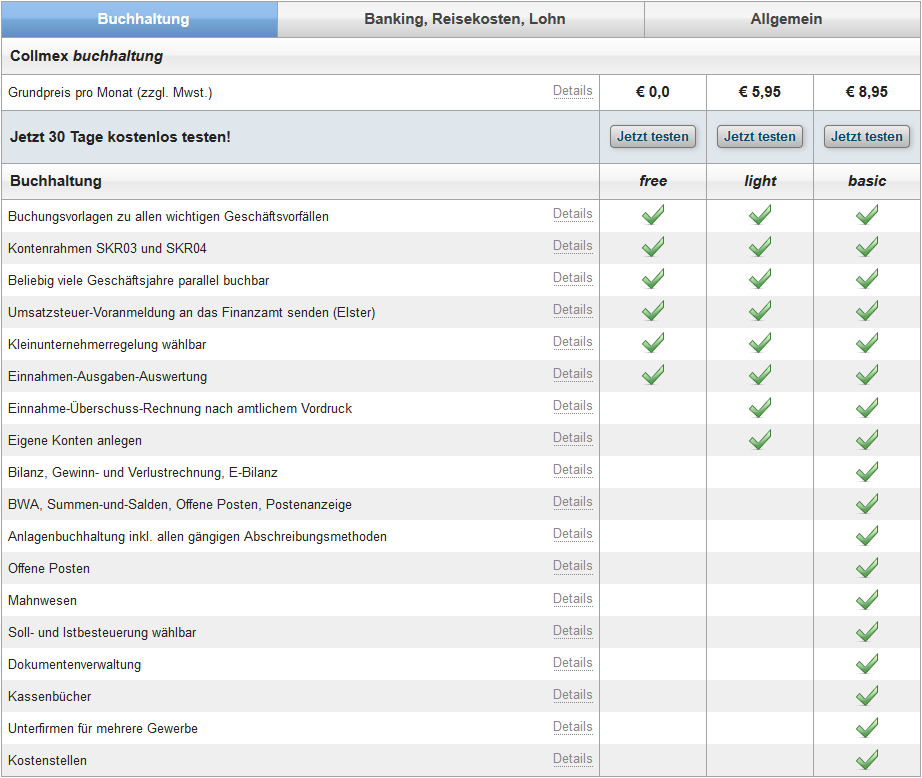Click the 'Jetzt 30 Tage kostenlos testen!' text

(x=120, y=137)
